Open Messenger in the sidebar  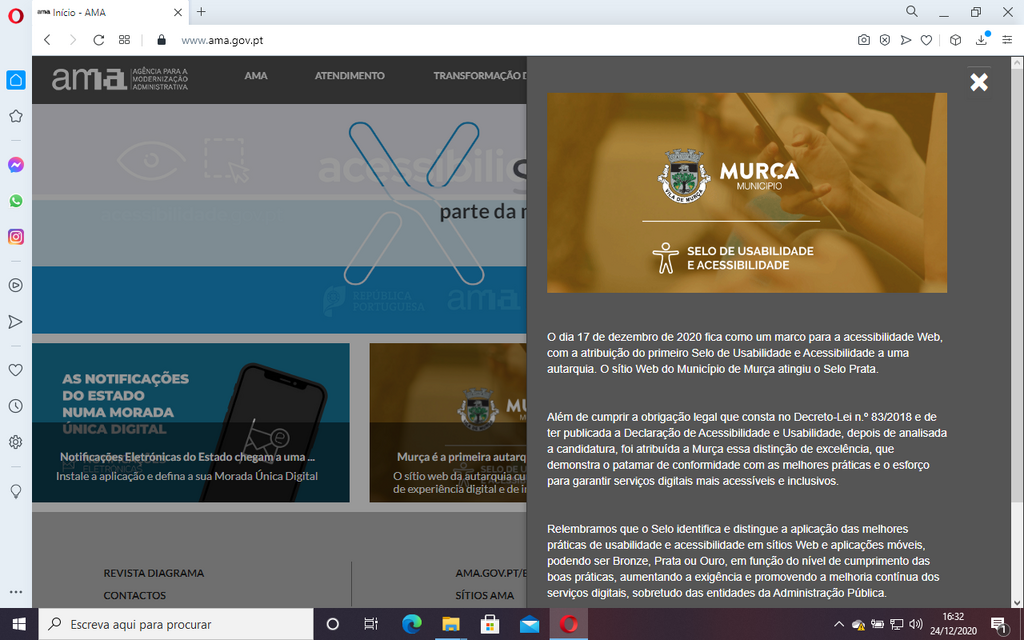16,165
